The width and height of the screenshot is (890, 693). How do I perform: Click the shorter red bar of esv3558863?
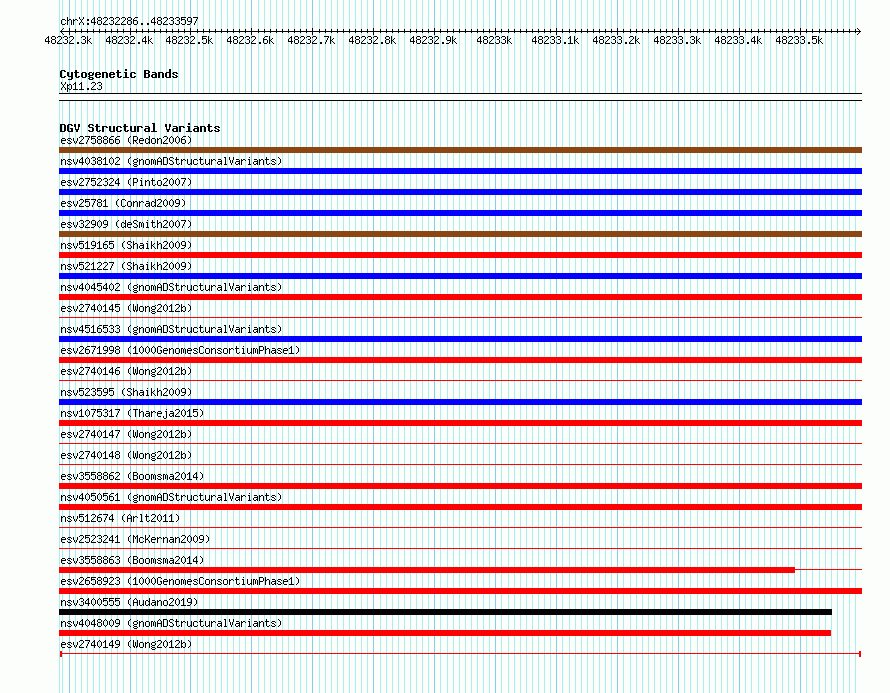(x=427, y=570)
